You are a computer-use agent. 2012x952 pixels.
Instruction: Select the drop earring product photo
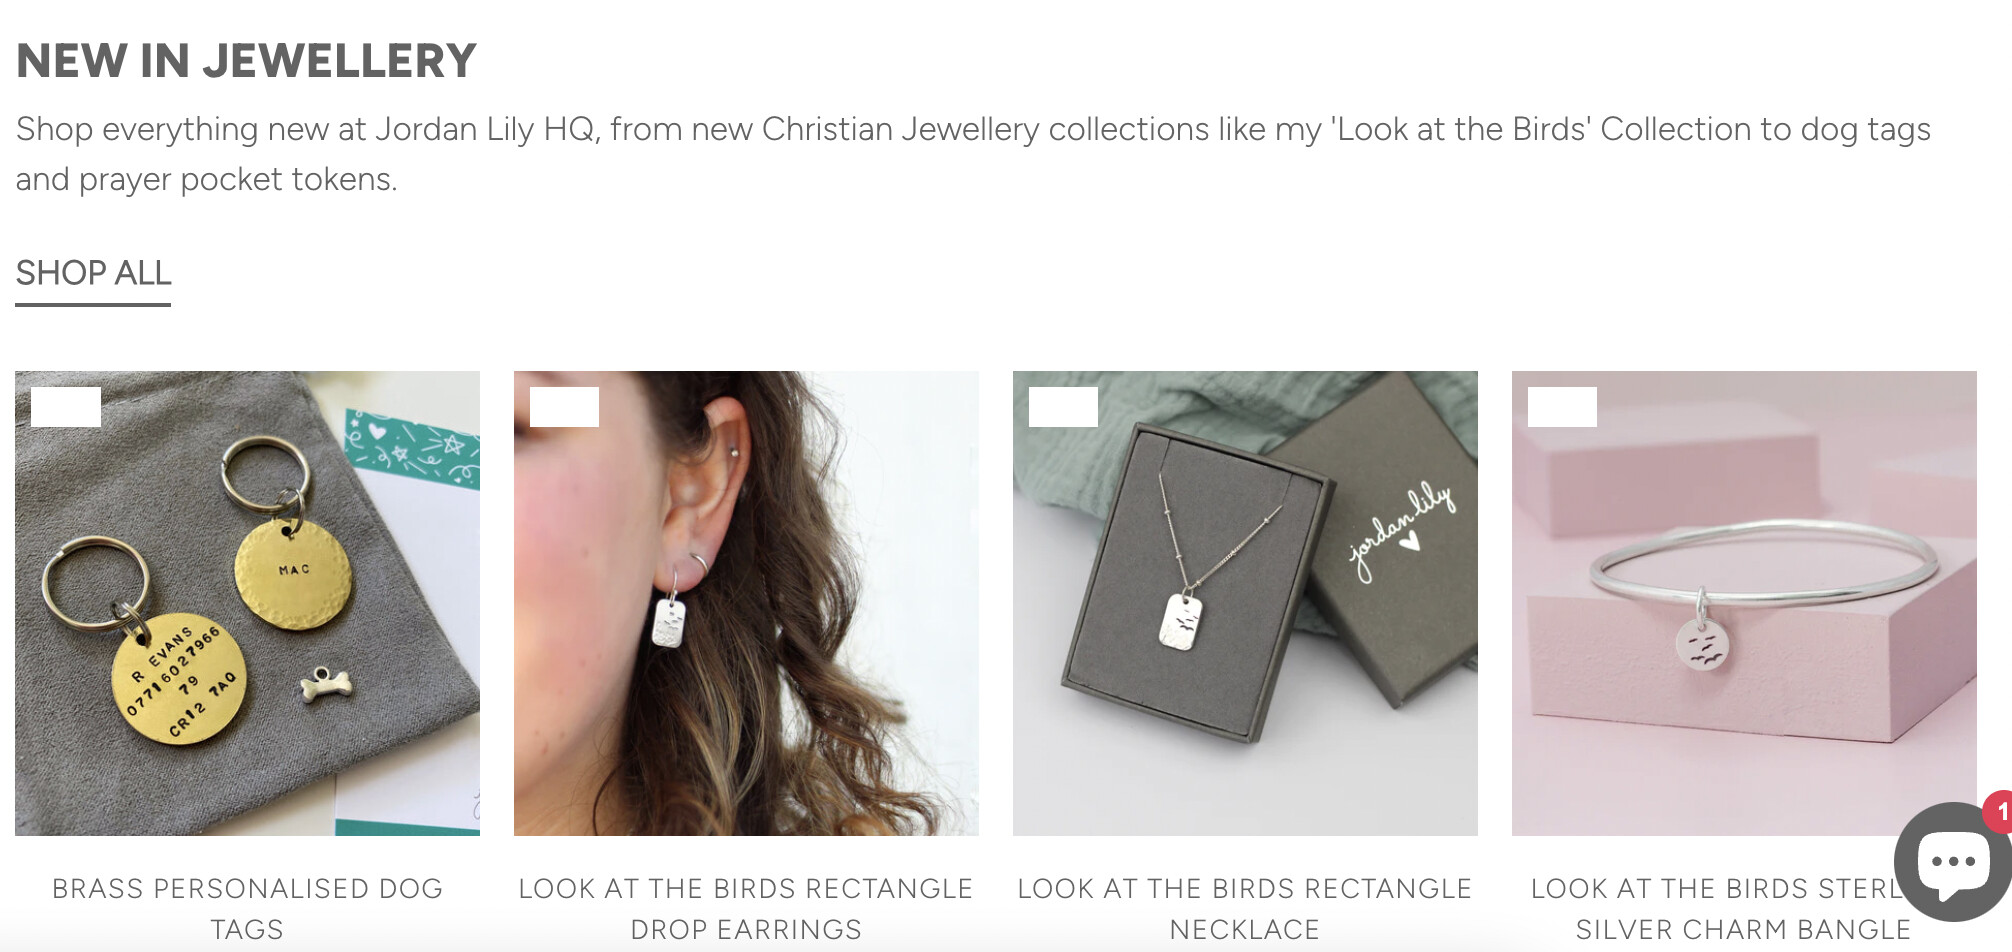tap(746, 603)
